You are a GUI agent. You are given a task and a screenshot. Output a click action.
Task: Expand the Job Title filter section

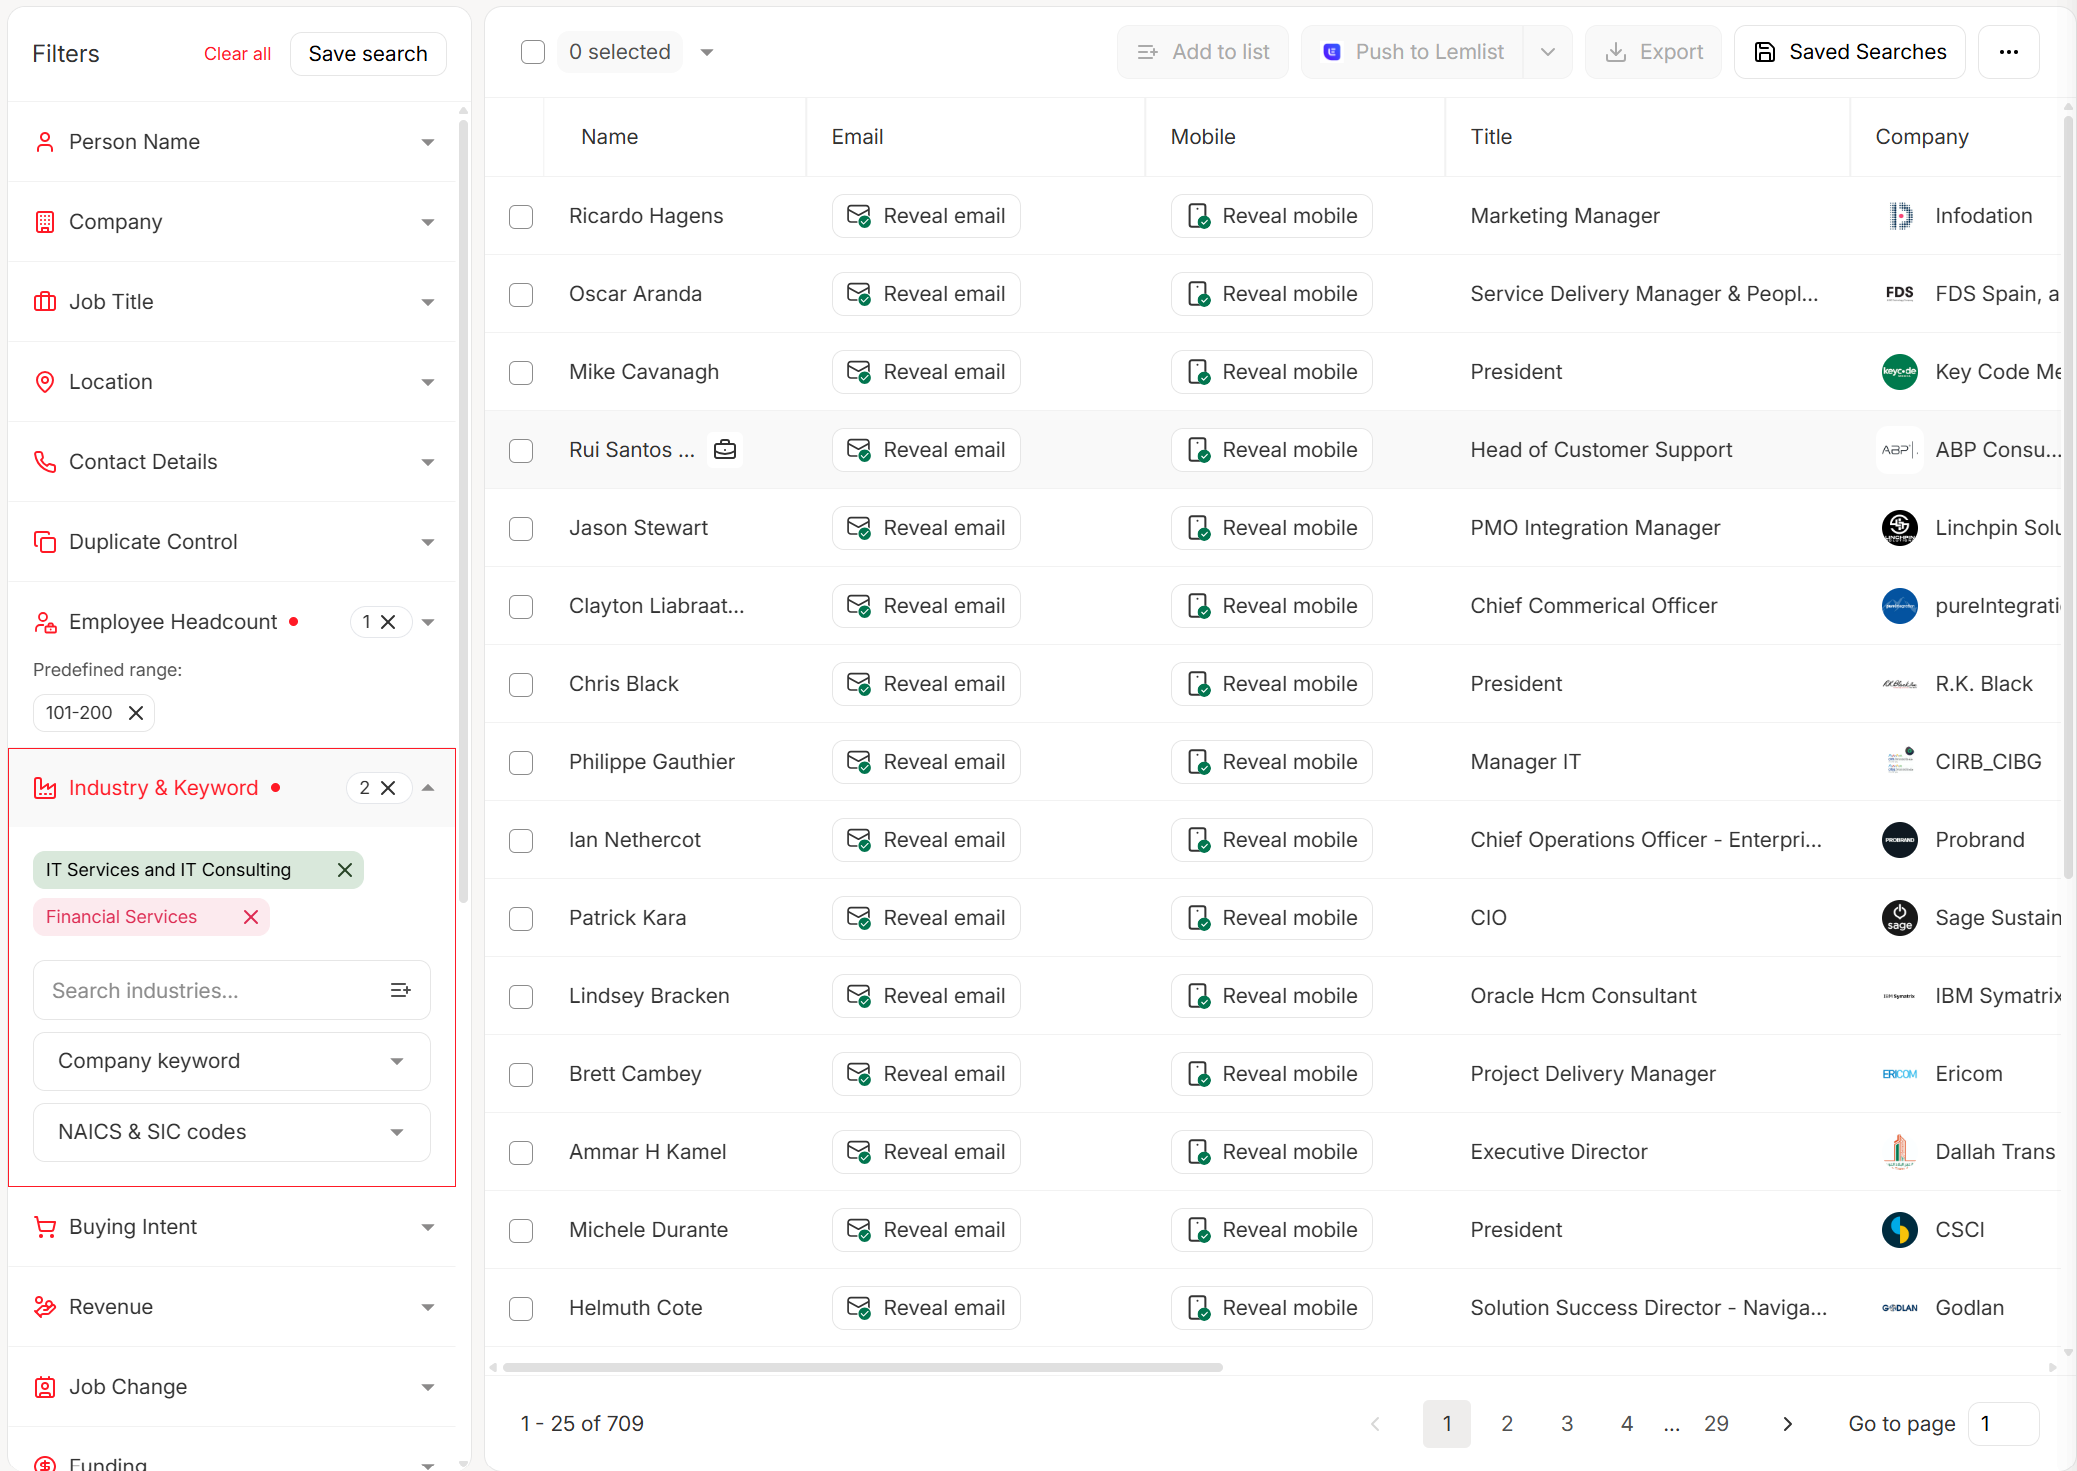tap(232, 302)
